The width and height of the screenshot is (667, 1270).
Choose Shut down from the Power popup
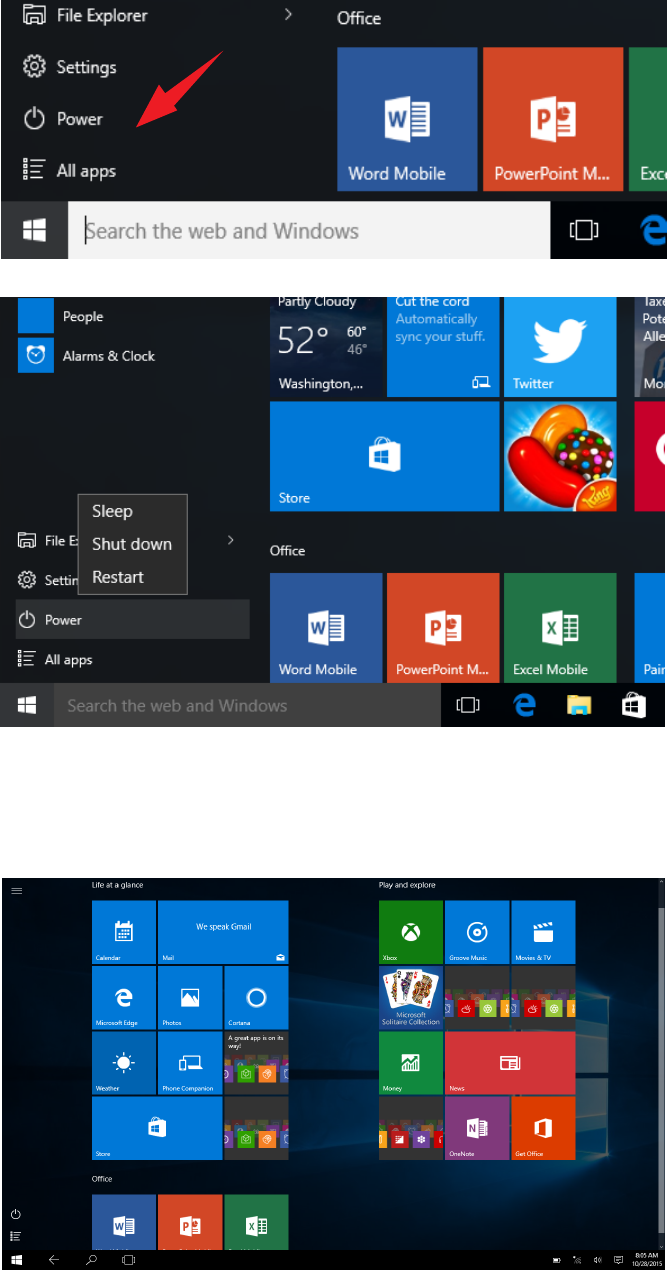click(x=132, y=544)
